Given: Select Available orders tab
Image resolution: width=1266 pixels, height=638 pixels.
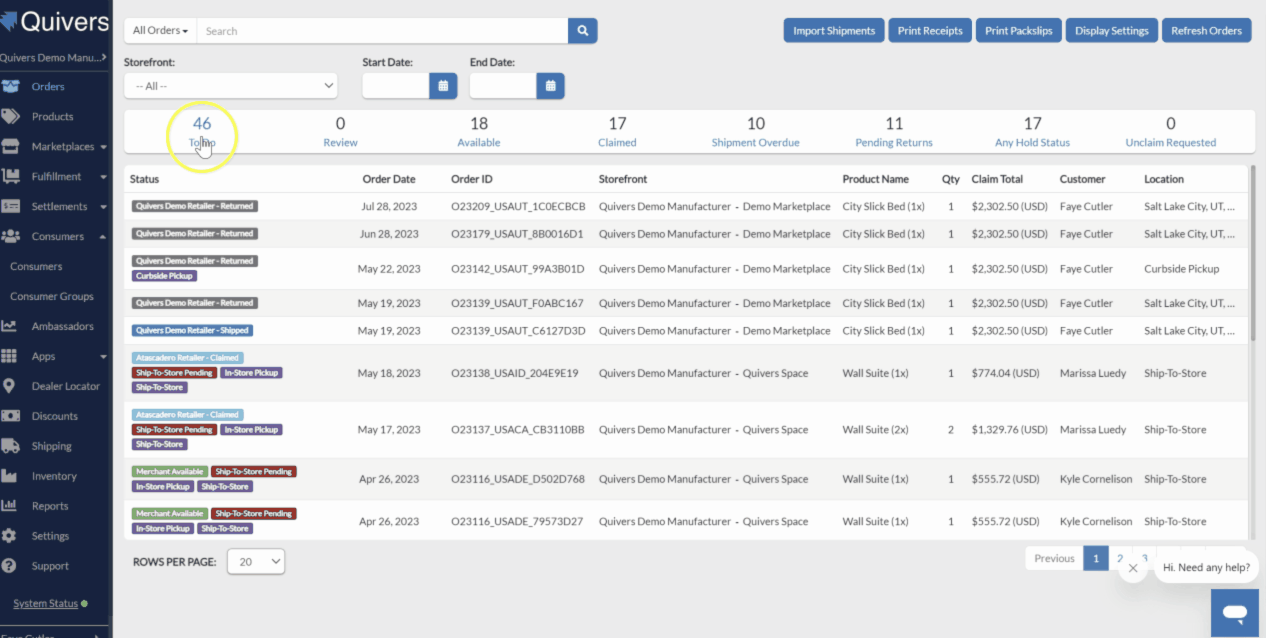Looking at the screenshot, I should [479, 132].
